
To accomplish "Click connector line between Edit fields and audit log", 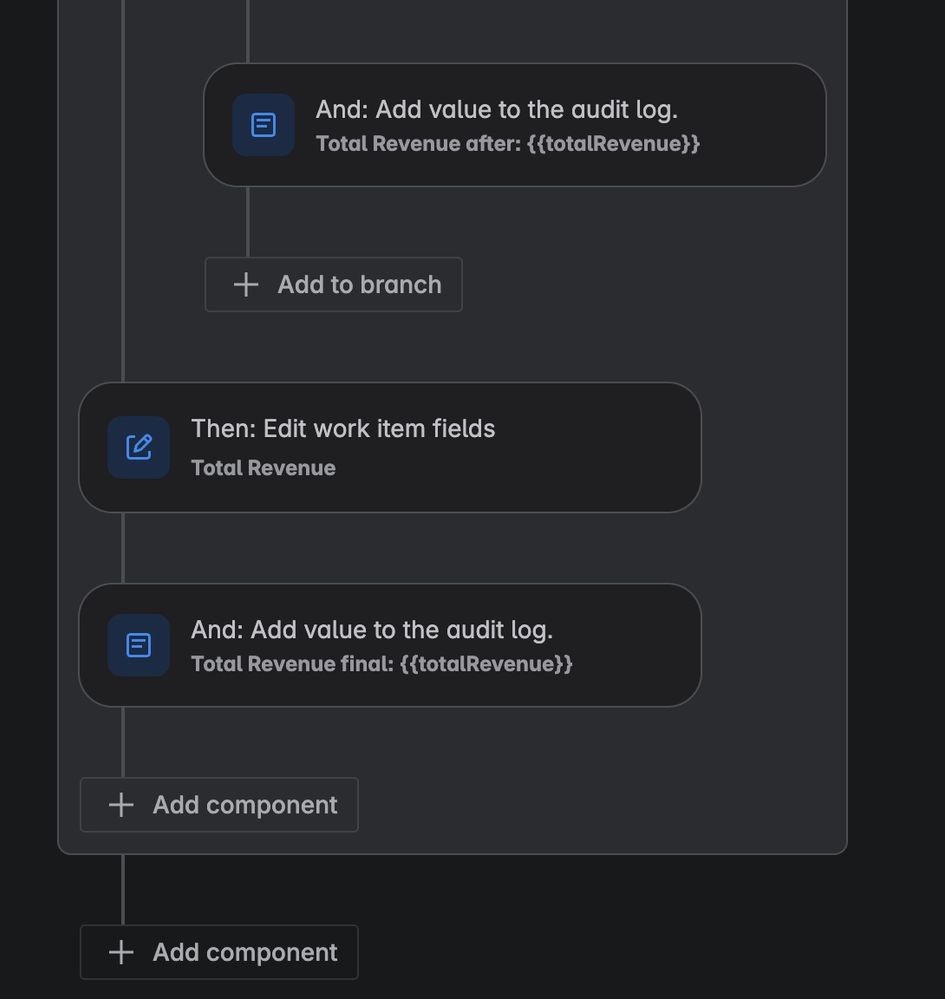I will (x=122, y=548).
